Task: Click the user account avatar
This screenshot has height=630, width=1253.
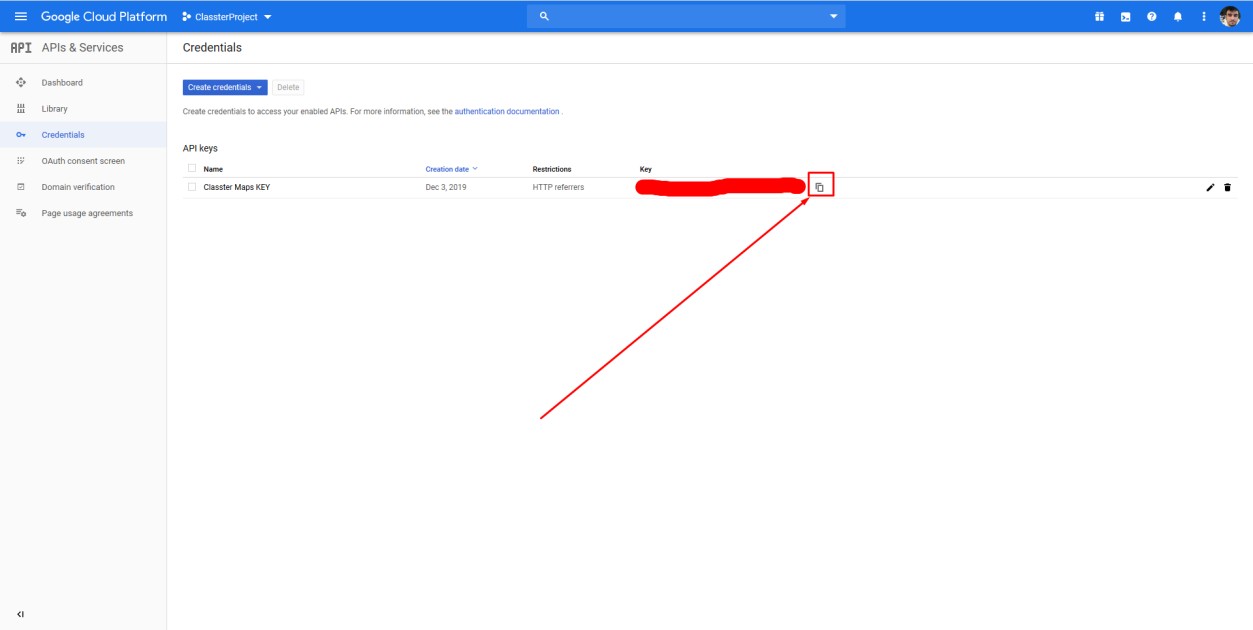Action: click(1230, 16)
